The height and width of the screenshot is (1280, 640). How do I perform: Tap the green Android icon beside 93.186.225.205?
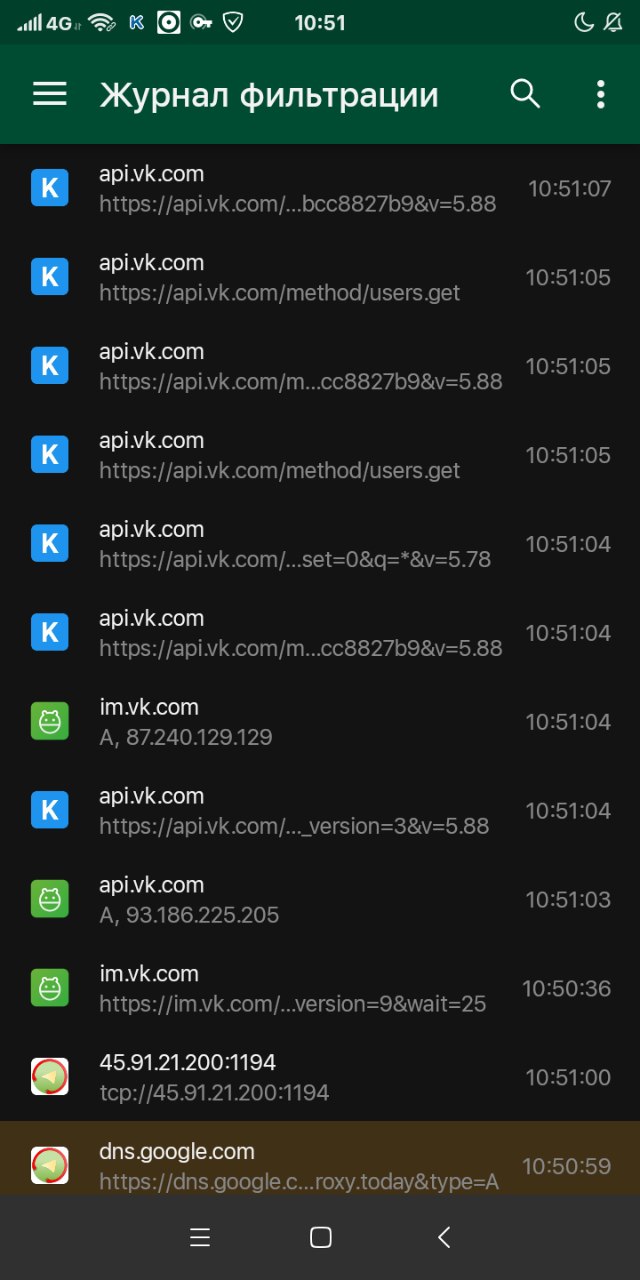pyautogui.click(x=50, y=900)
